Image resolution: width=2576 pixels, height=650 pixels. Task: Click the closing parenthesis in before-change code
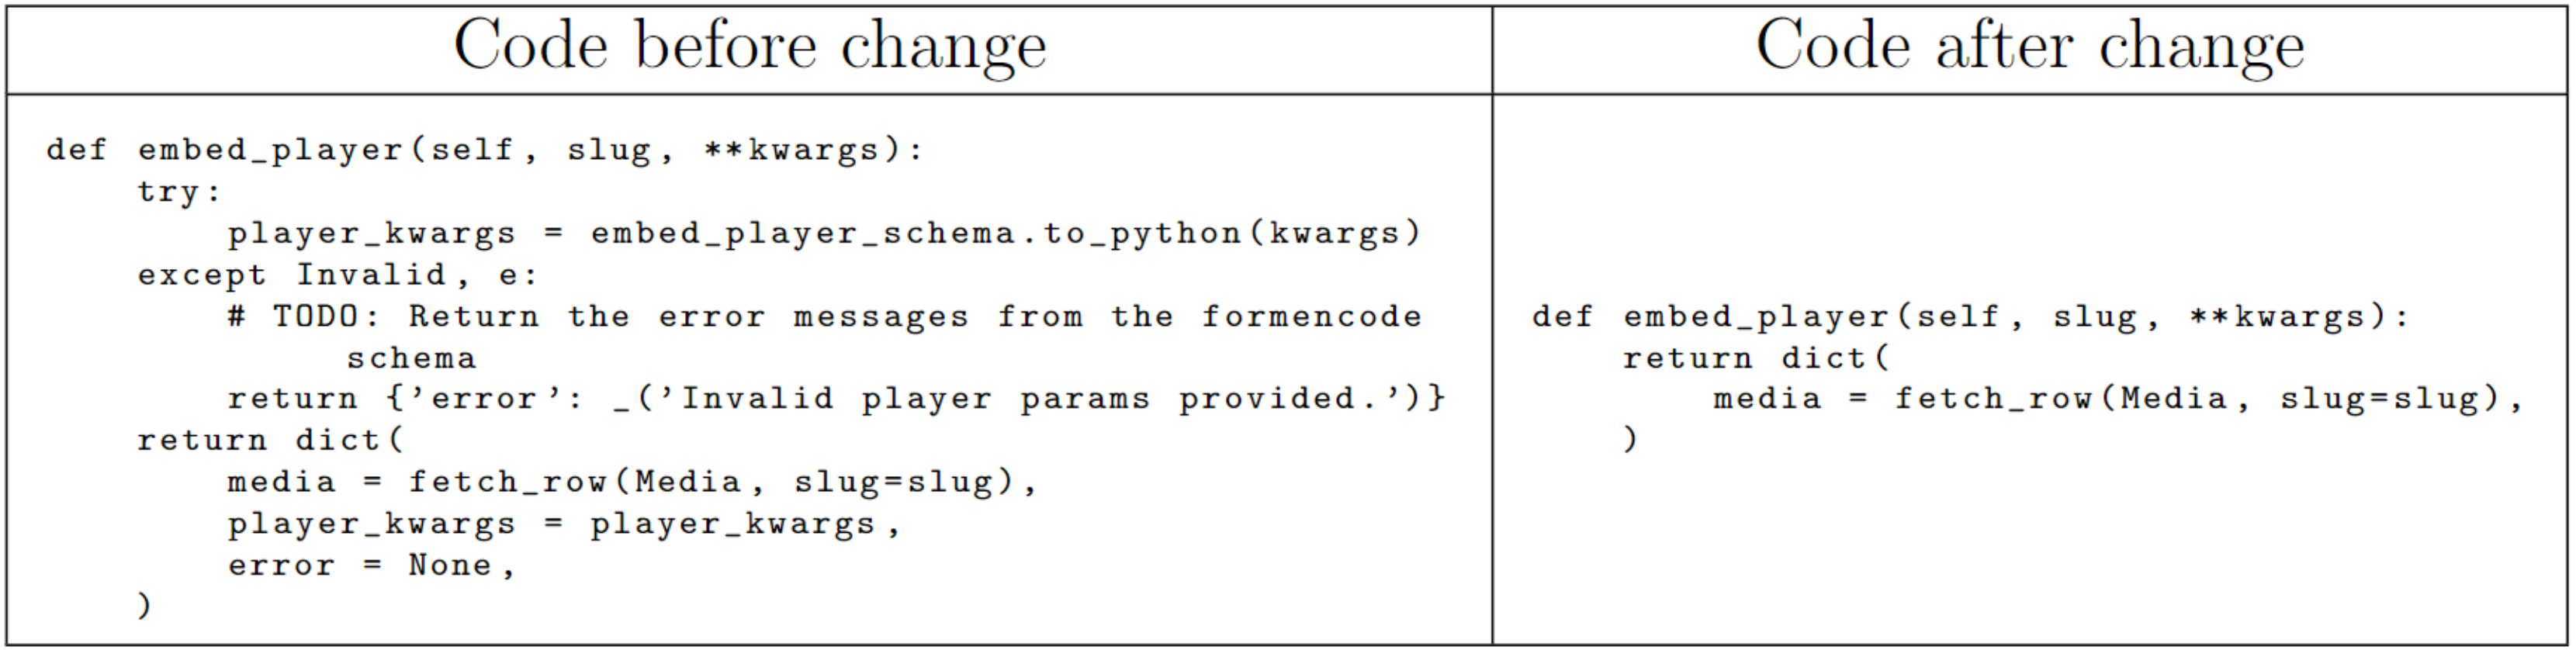[x=145, y=606]
